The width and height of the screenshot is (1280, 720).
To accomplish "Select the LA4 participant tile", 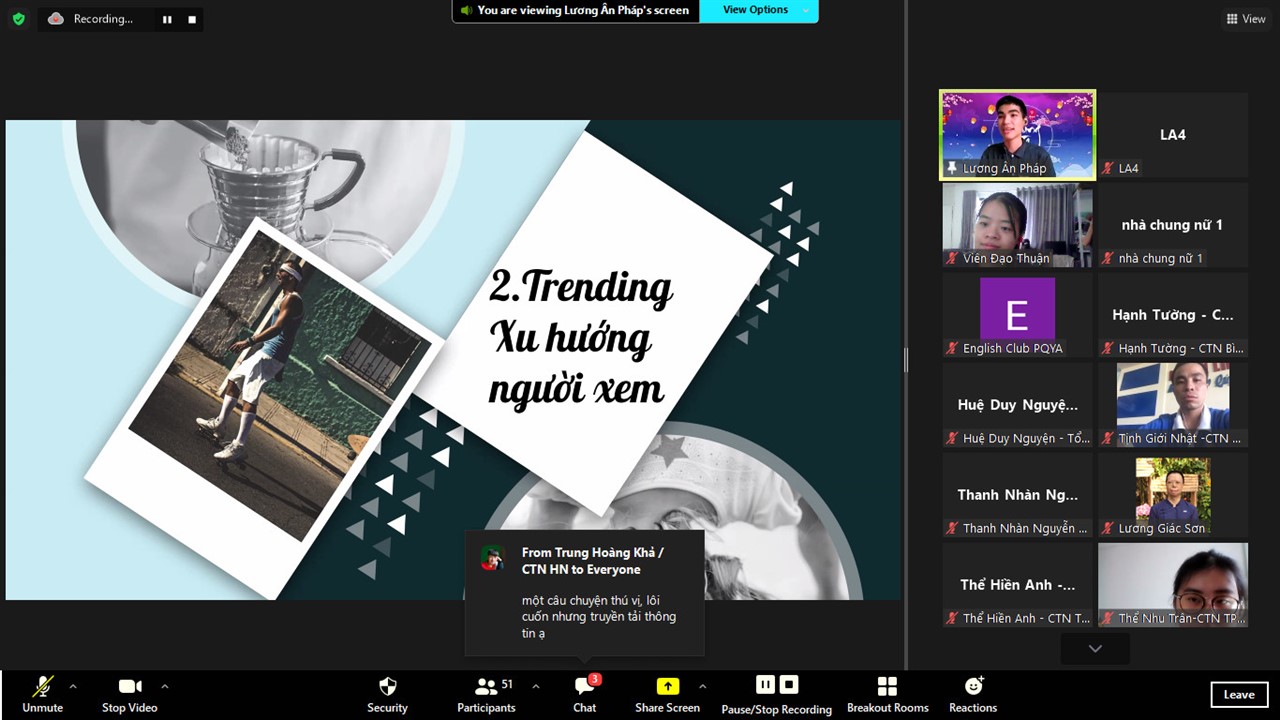I will coord(1173,135).
